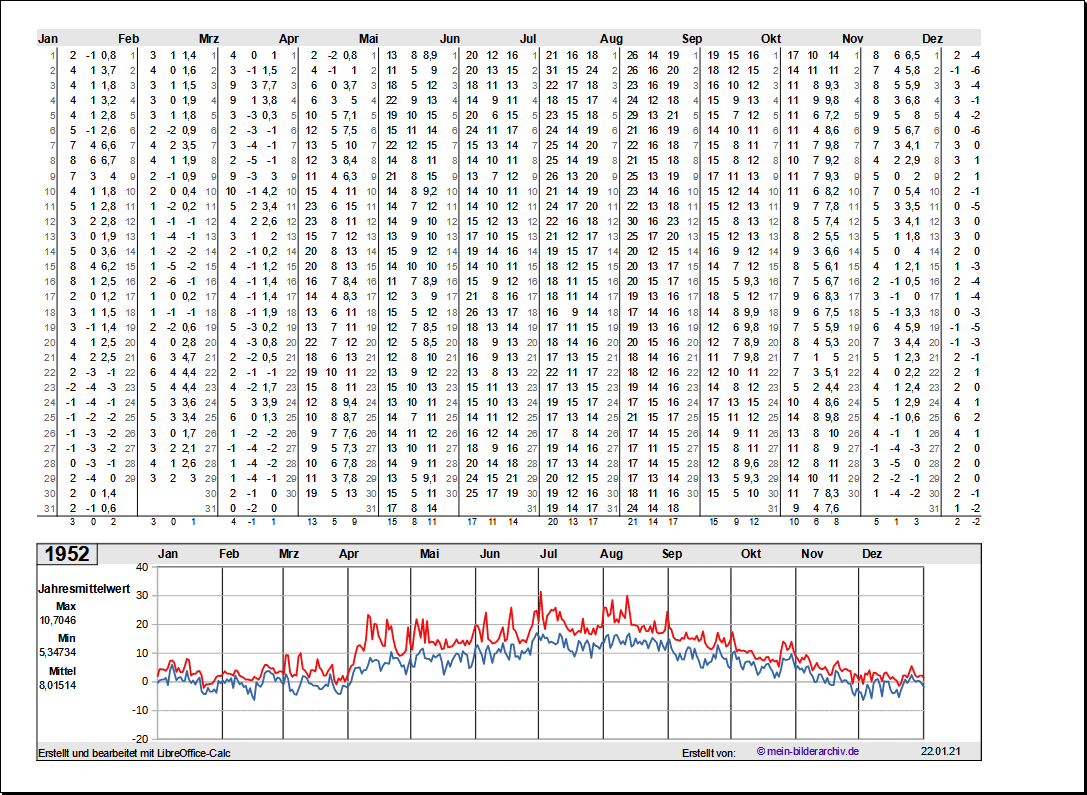Click the -20 label on the chart axis
Screen dimensions: 1087x795
click(139, 739)
